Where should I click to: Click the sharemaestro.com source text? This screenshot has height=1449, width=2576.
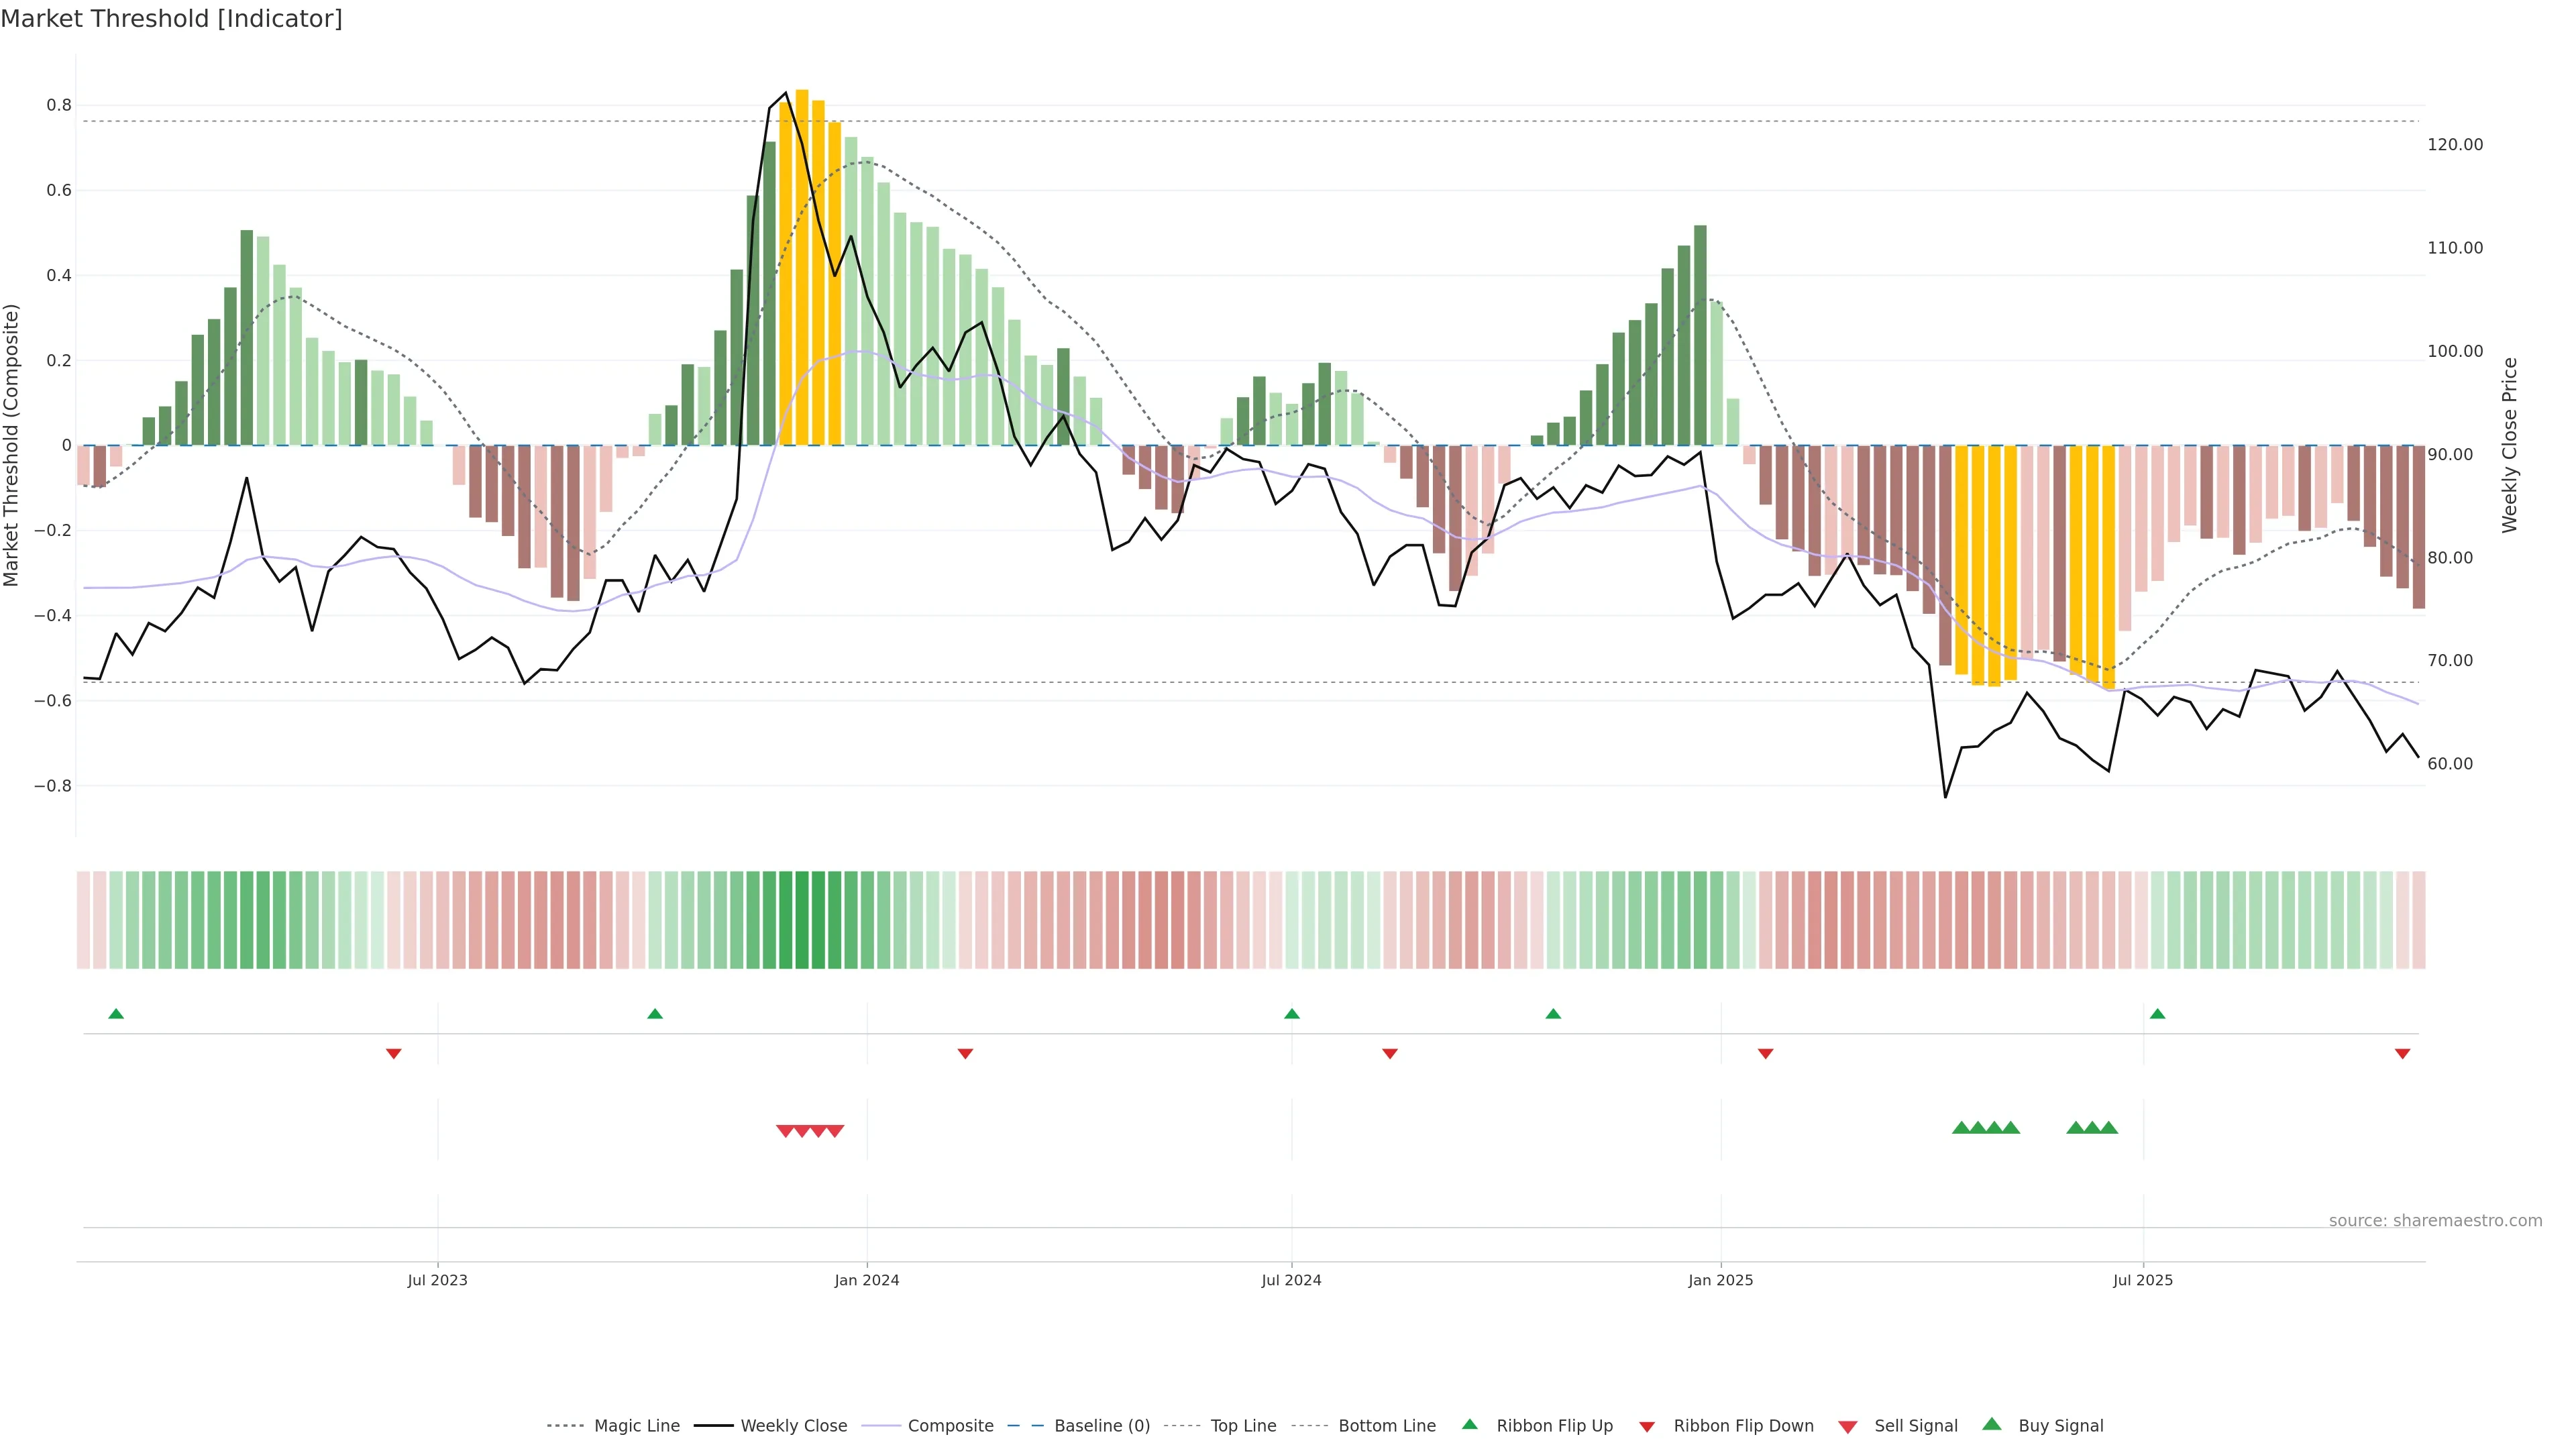(x=2435, y=1221)
